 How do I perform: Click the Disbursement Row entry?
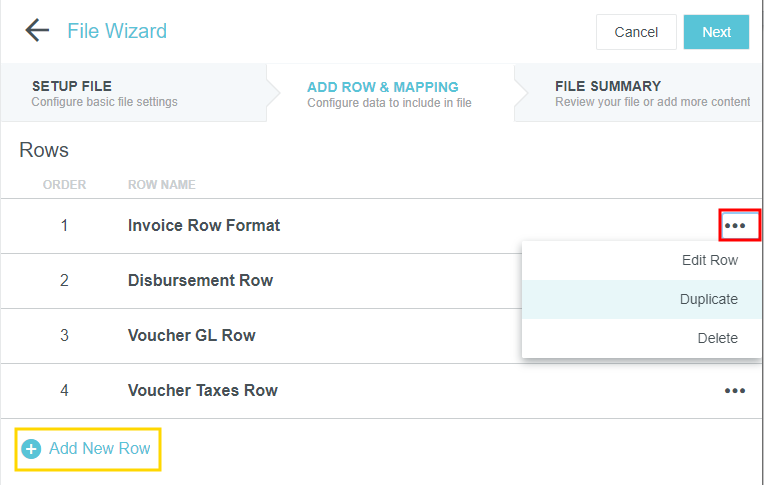click(200, 281)
